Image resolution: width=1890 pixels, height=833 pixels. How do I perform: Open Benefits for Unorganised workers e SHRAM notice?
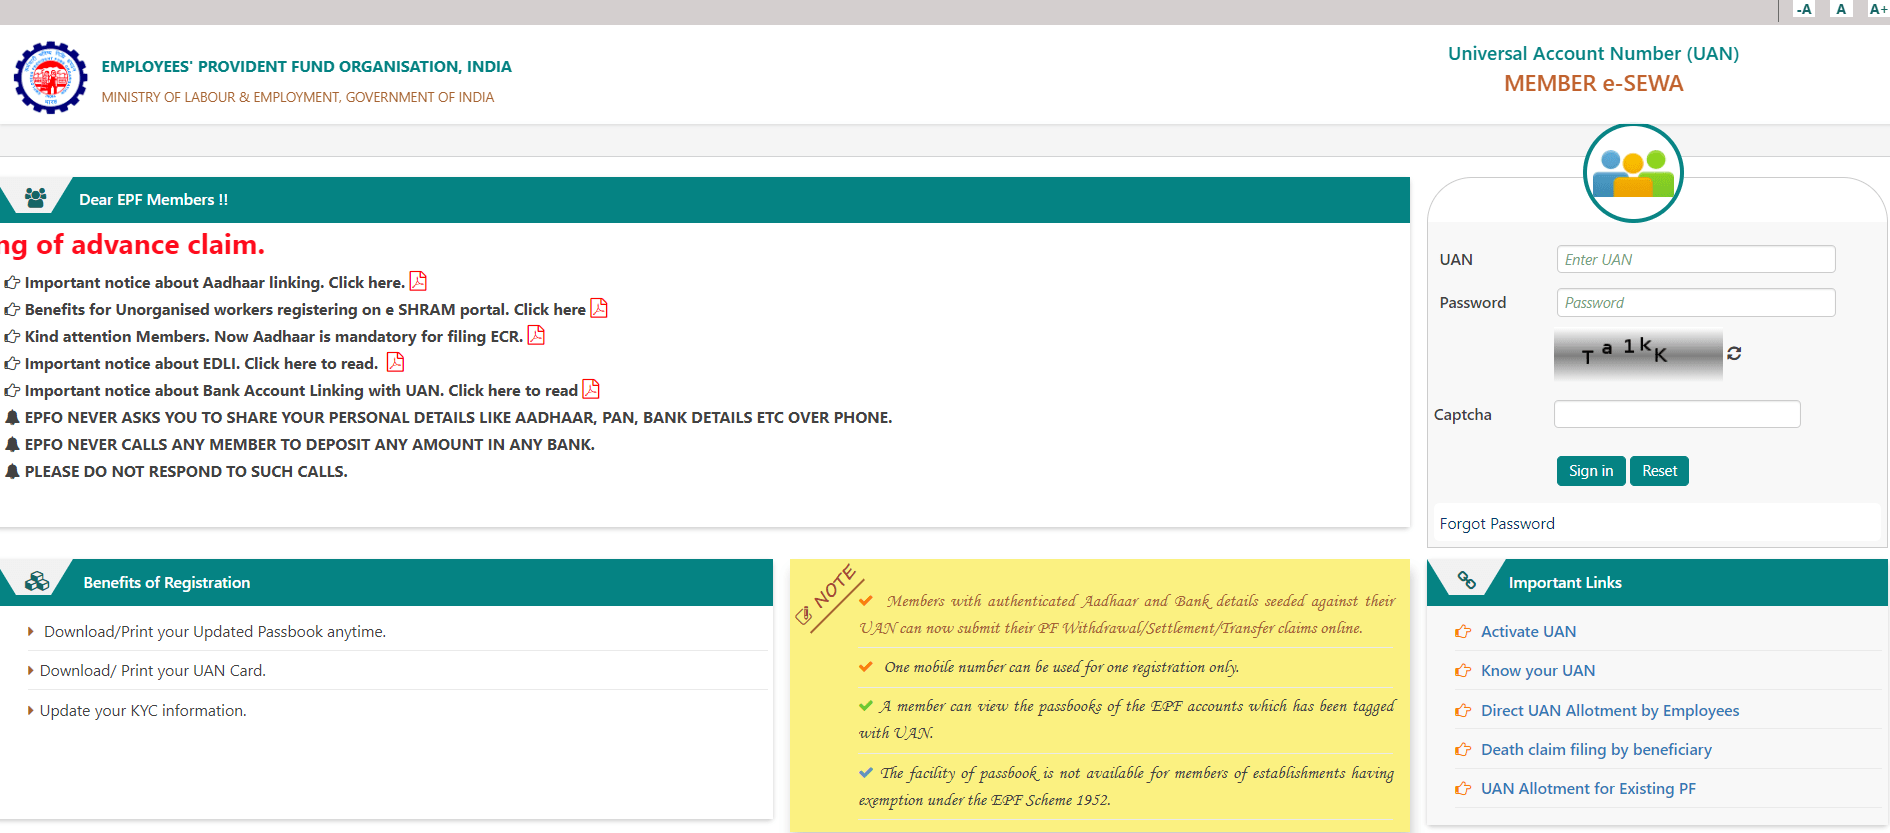[x=305, y=310]
